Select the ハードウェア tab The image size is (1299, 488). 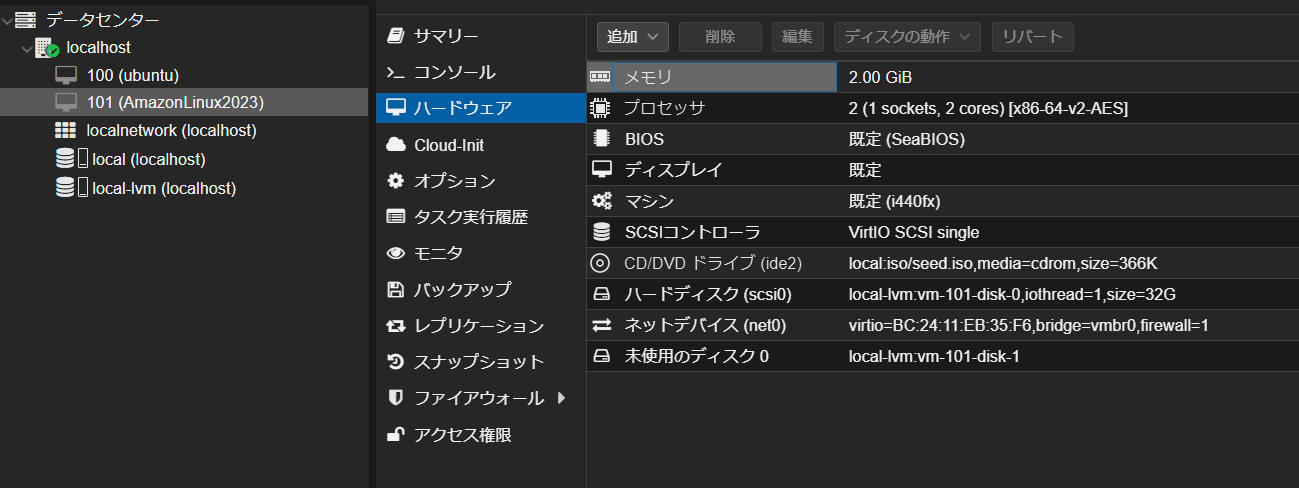[481, 109]
